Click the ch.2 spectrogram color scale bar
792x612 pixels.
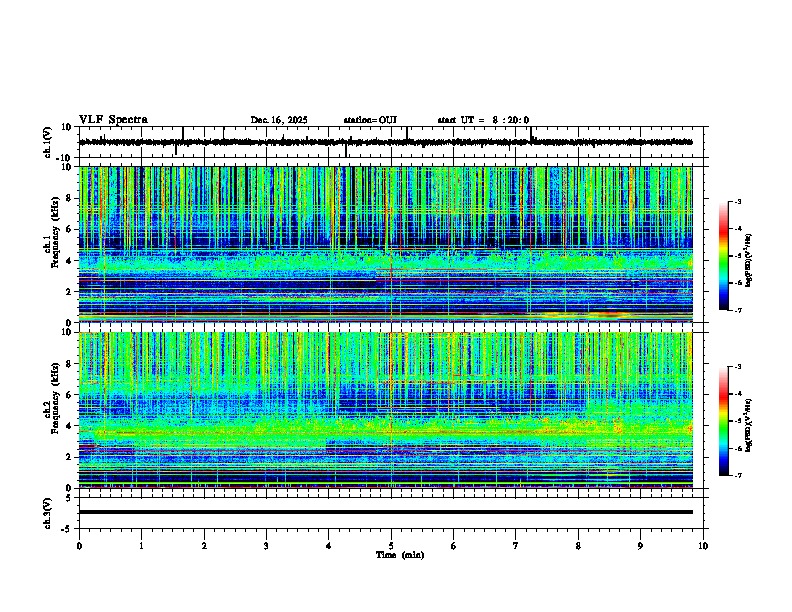pyautogui.click(x=723, y=421)
